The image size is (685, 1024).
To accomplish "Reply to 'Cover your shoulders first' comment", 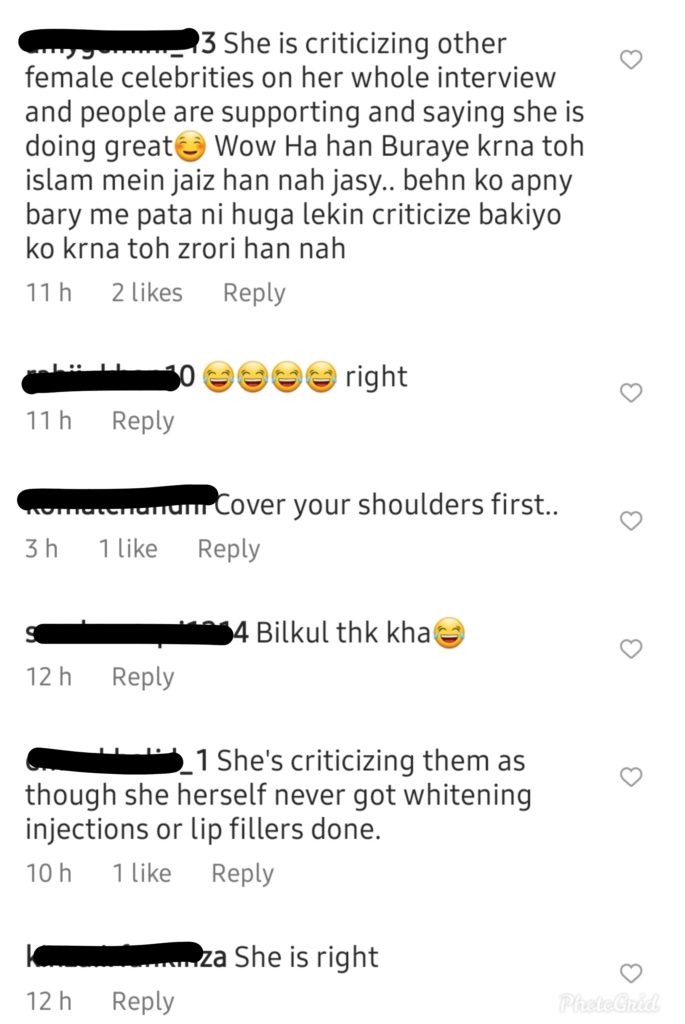I will (x=229, y=549).
